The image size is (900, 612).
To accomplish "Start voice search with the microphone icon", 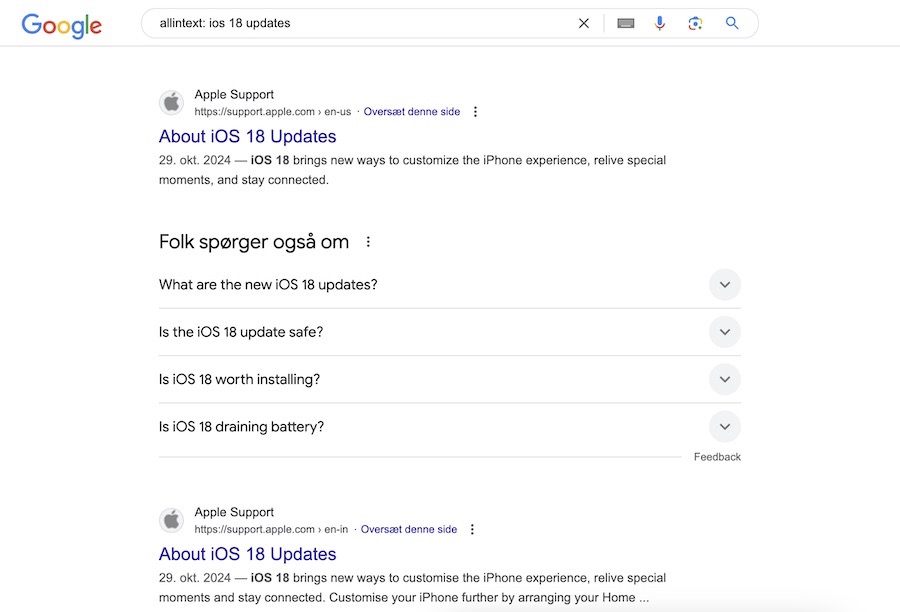I will 659,22.
